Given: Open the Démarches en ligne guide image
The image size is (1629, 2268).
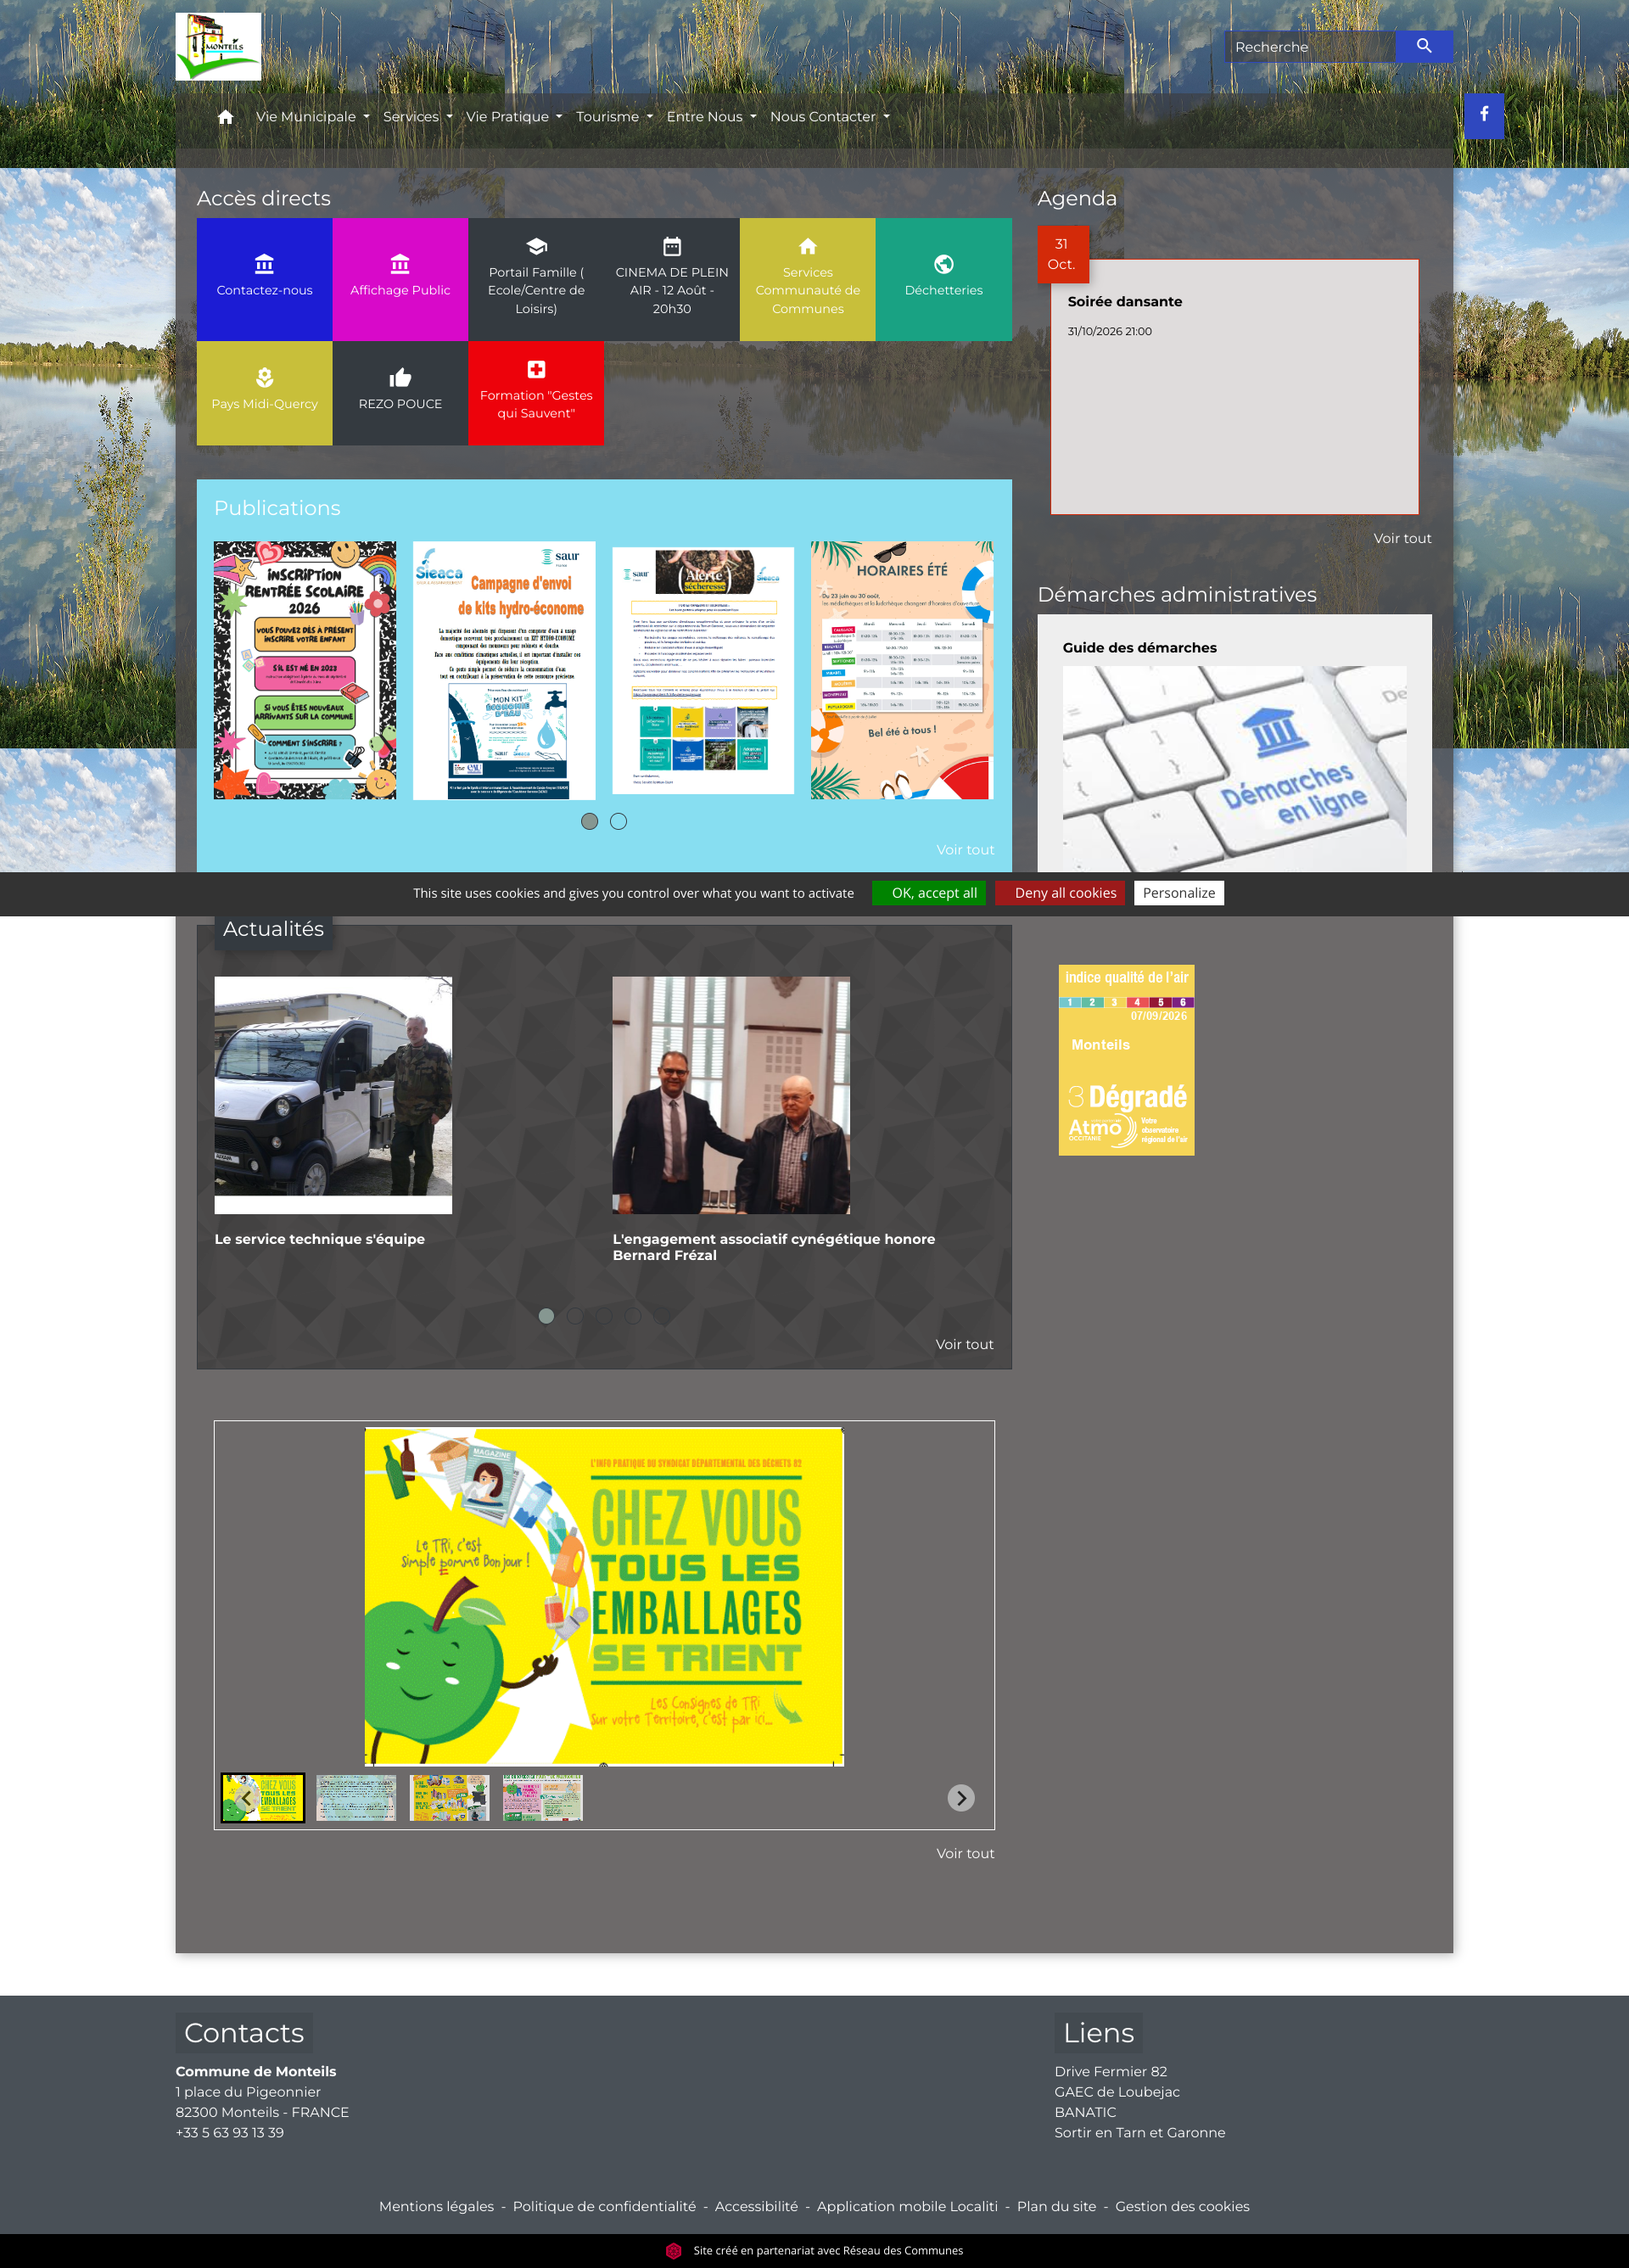Looking at the screenshot, I should pyautogui.click(x=1234, y=769).
